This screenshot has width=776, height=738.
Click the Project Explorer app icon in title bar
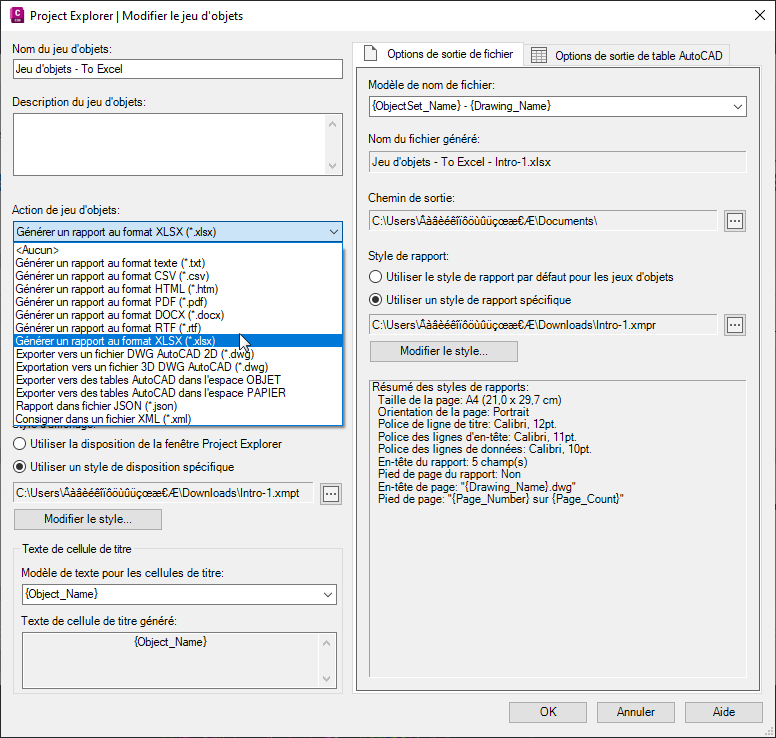[x=17, y=15]
